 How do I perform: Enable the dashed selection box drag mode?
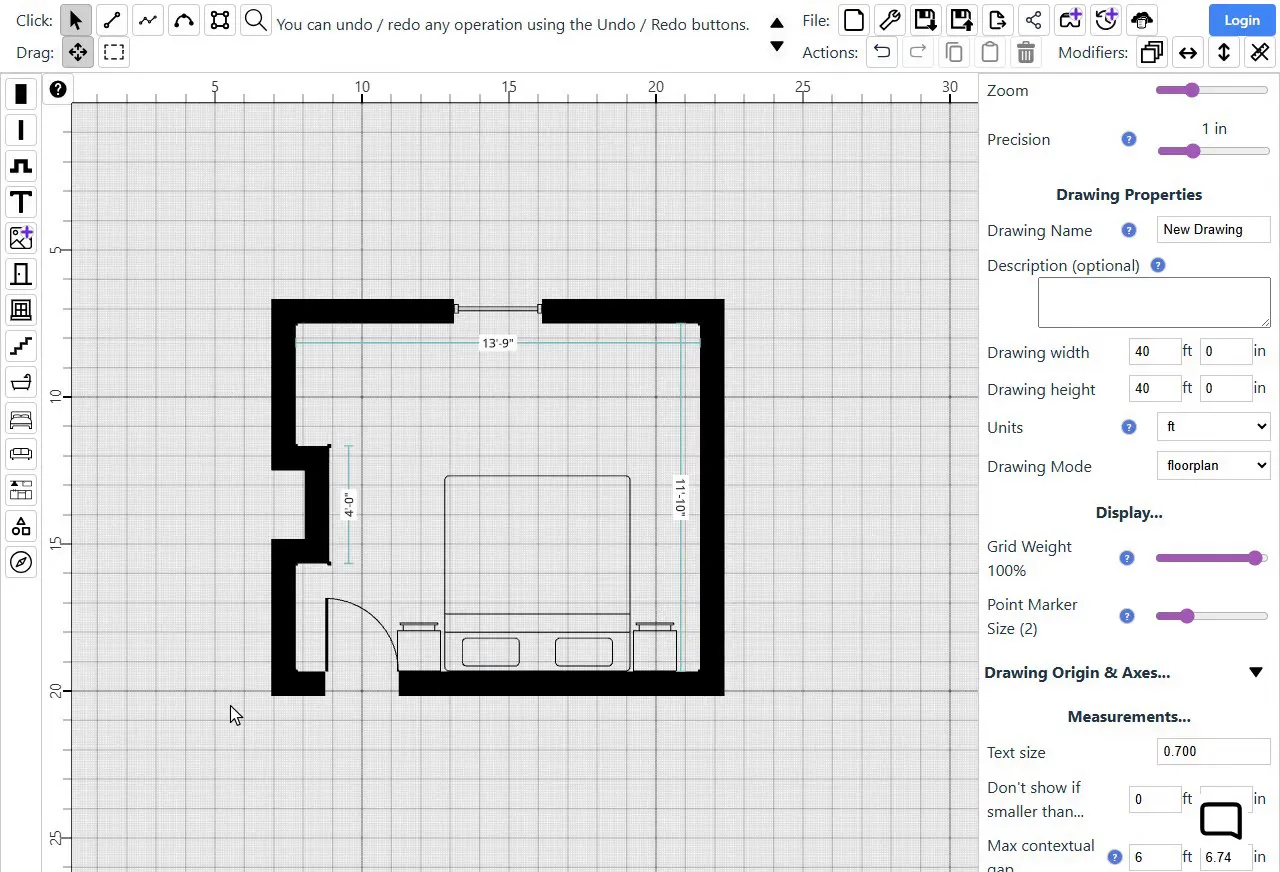click(x=114, y=52)
